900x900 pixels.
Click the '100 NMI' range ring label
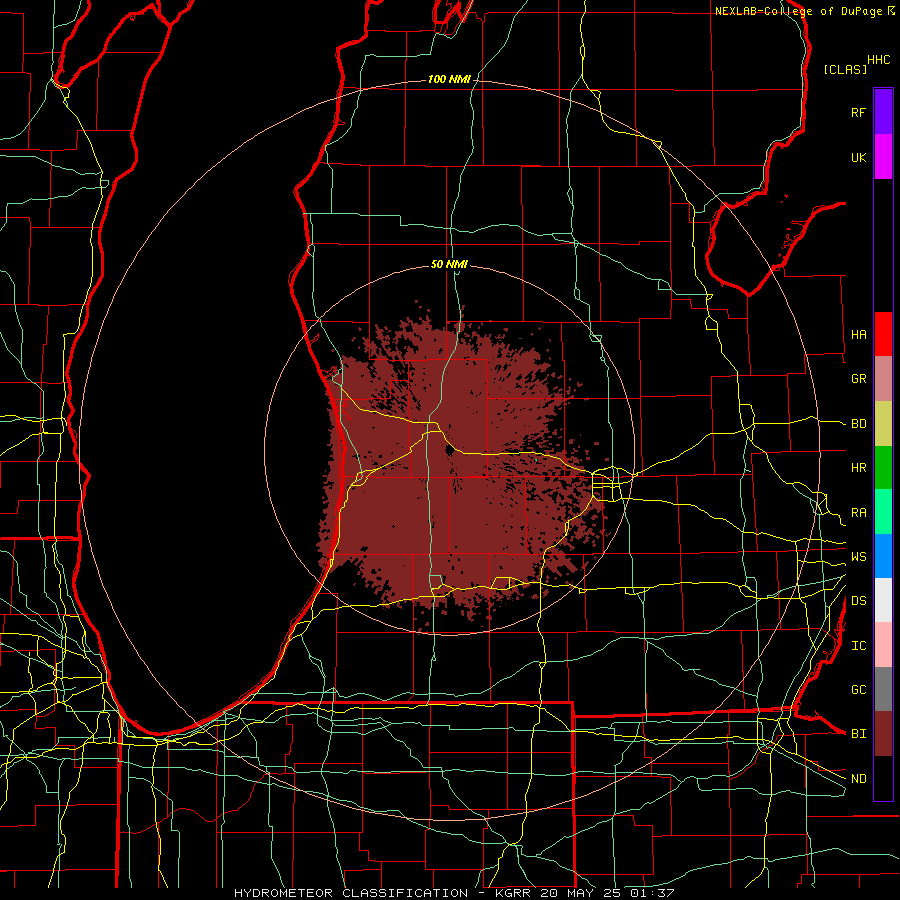449,79
